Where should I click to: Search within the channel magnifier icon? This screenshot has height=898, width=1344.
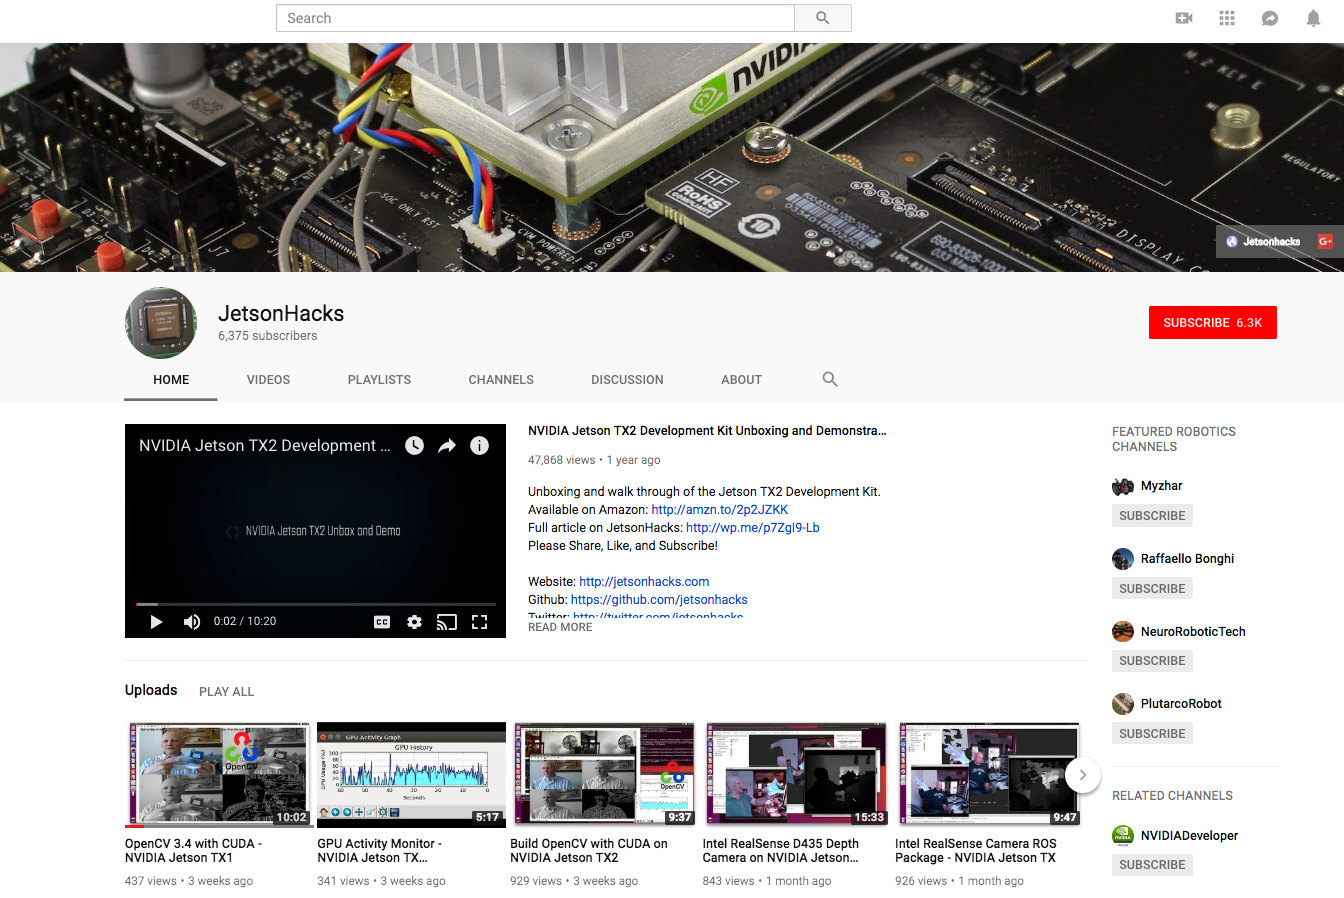click(x=830, y=379)
